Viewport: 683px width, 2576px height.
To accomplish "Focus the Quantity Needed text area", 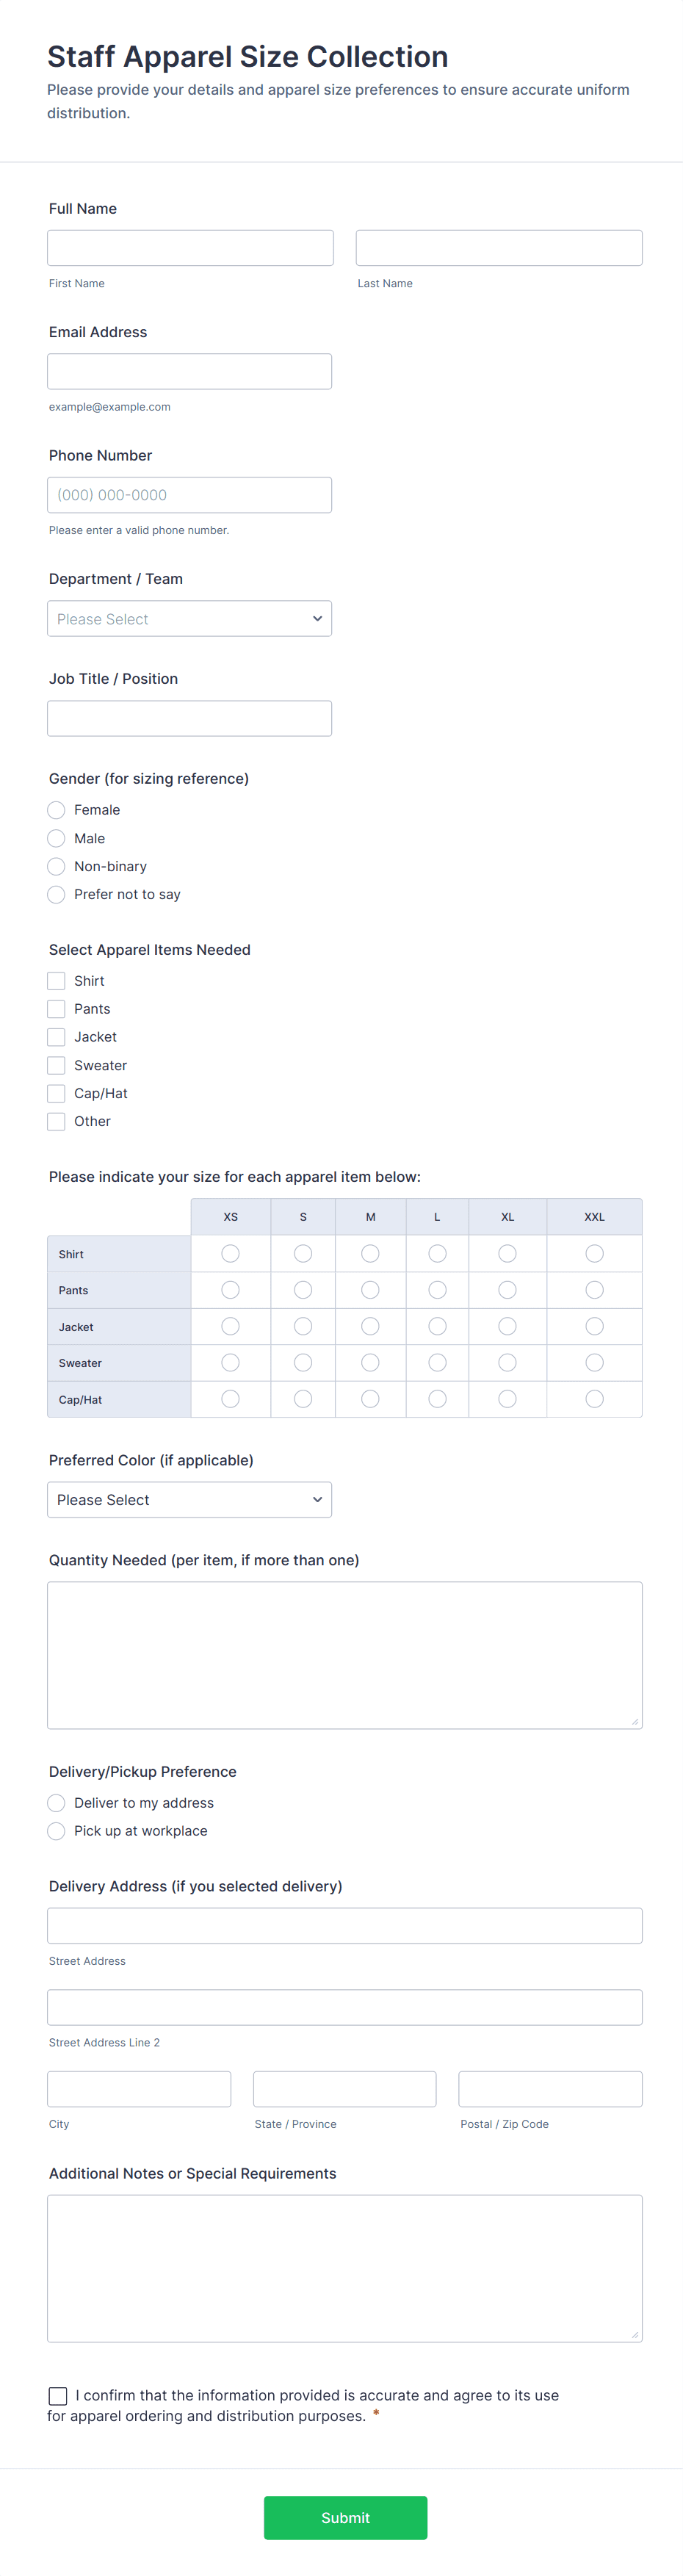I will tap(344, 1654).
